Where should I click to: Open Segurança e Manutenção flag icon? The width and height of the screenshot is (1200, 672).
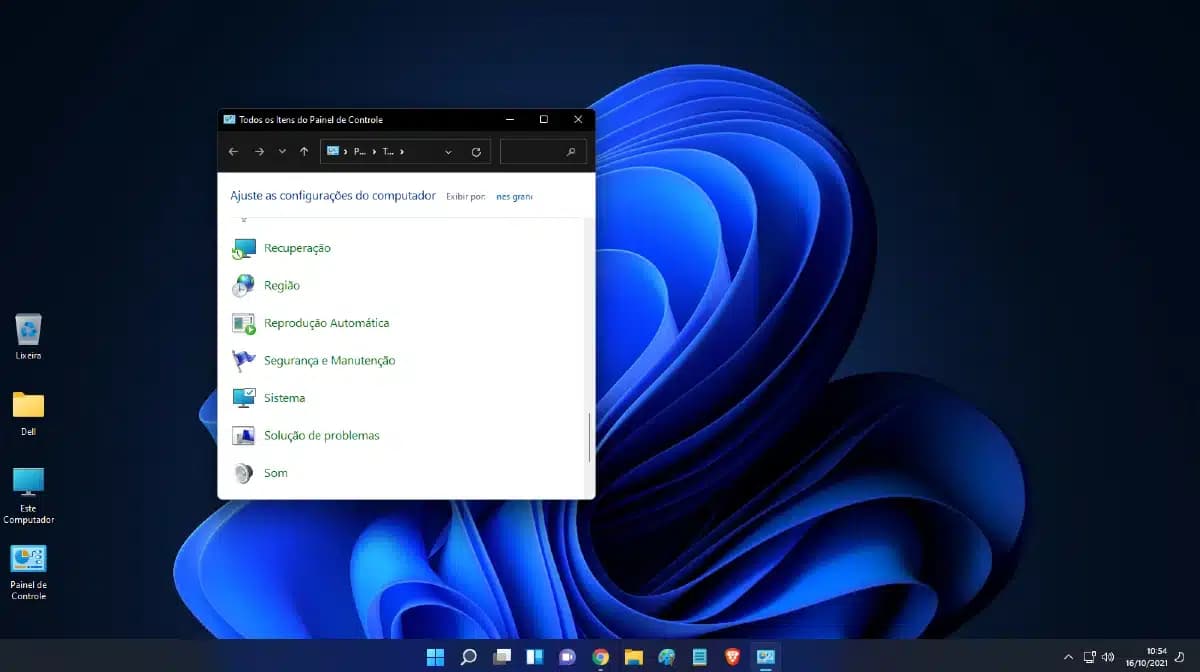[243, 361]
